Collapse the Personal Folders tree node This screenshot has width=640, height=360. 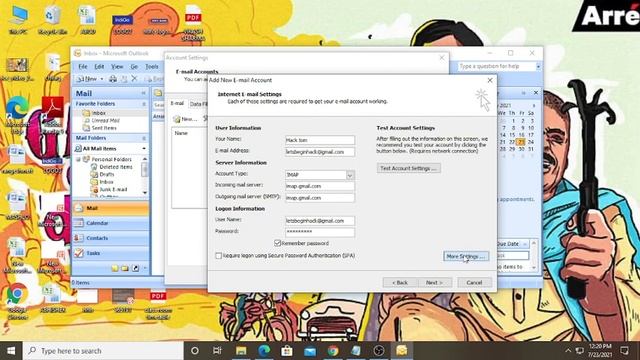coord(78,159)
